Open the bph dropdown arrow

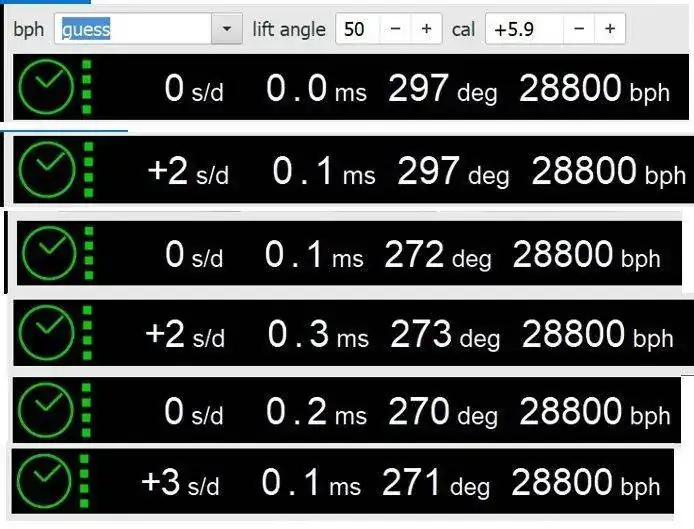point(227,29)
